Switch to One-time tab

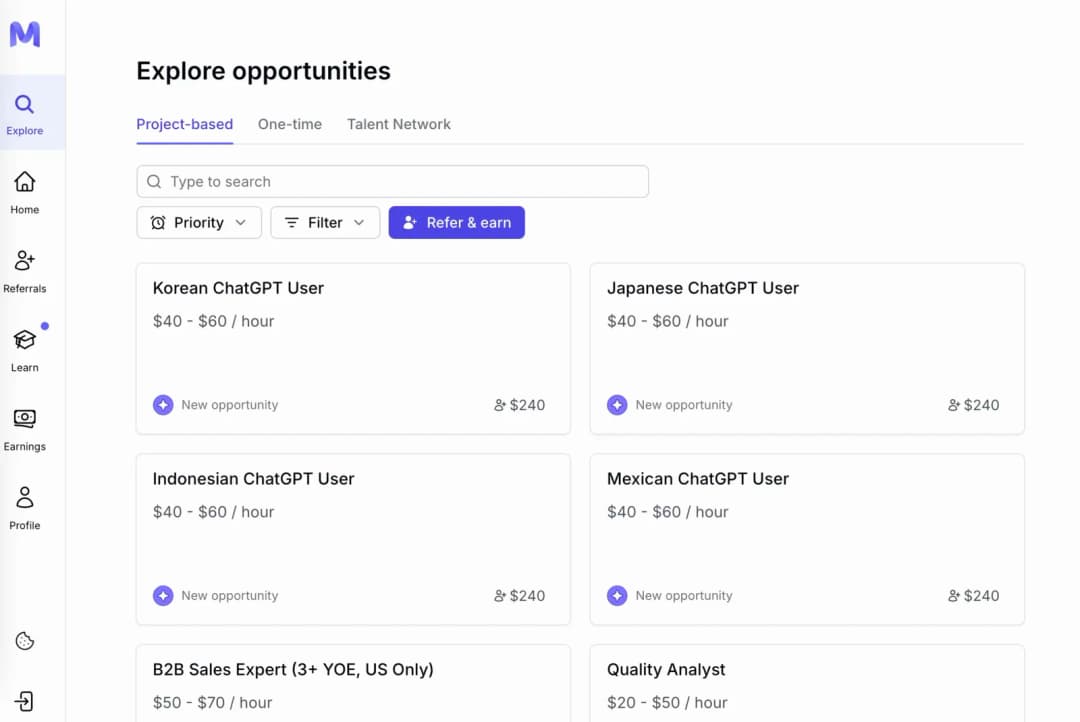[290, 124]
